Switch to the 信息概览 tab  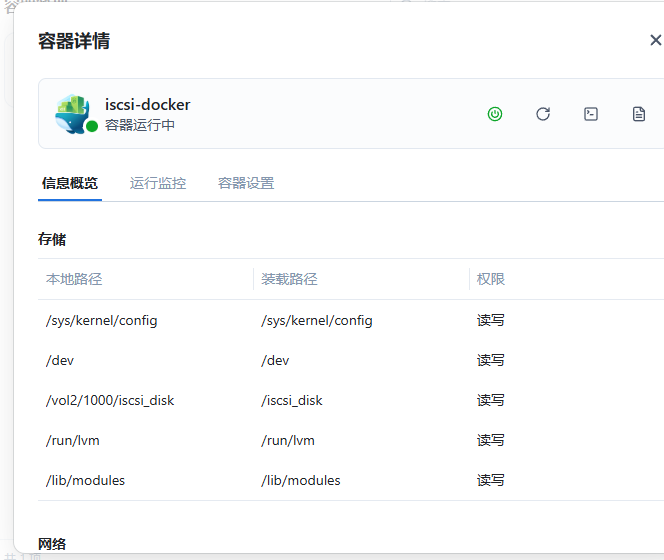click(x=70, y=183)
